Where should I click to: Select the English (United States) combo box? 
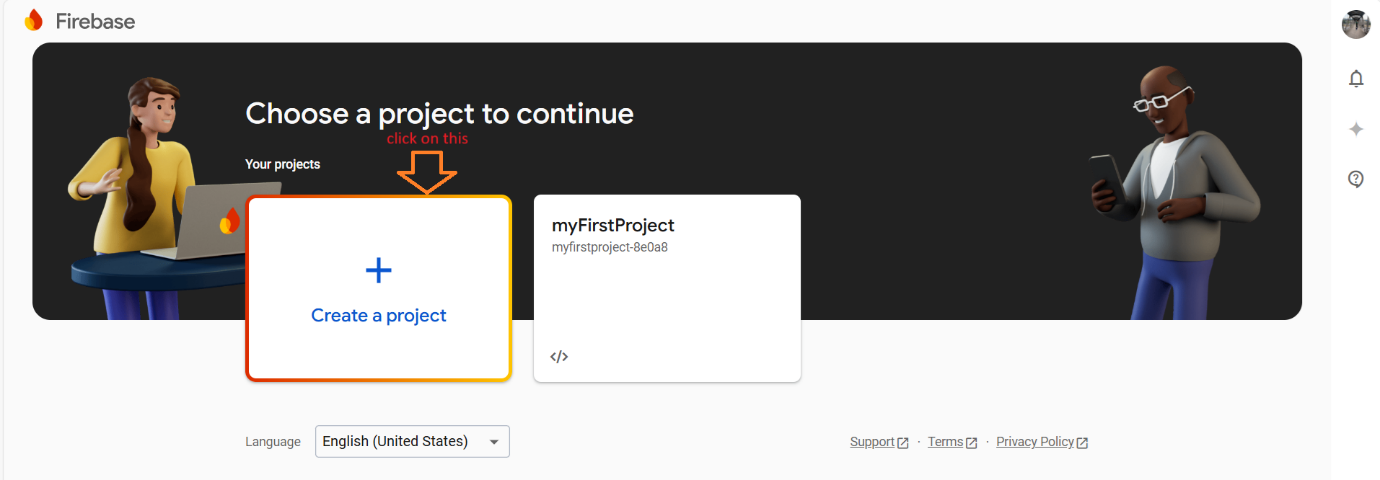(x=412, y=441)
